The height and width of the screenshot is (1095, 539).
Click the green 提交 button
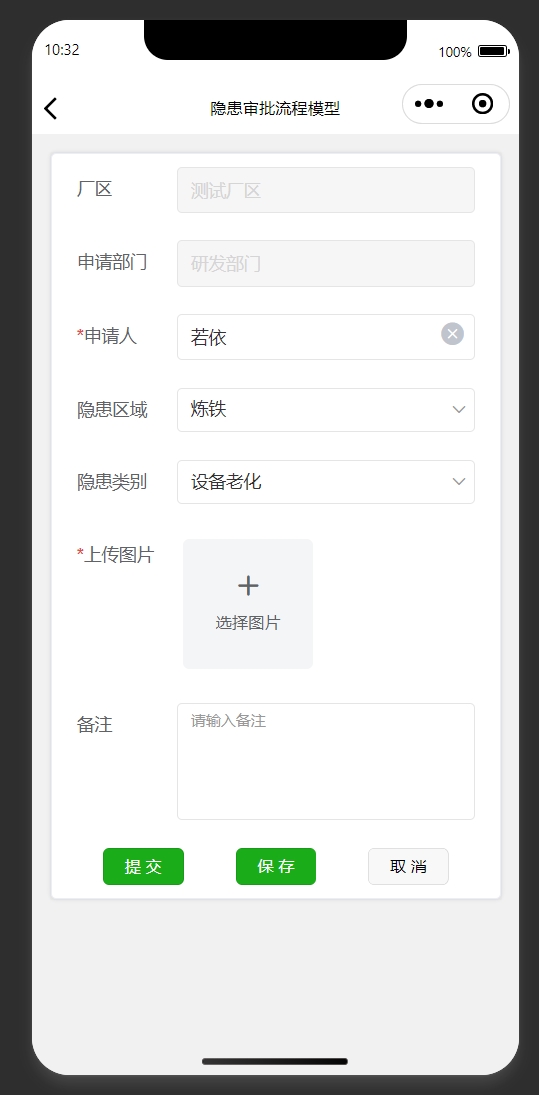tap(143, 867)
